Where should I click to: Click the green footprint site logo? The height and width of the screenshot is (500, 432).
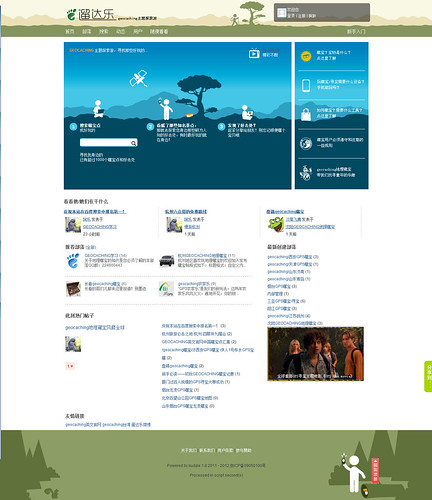pos(71,15)
